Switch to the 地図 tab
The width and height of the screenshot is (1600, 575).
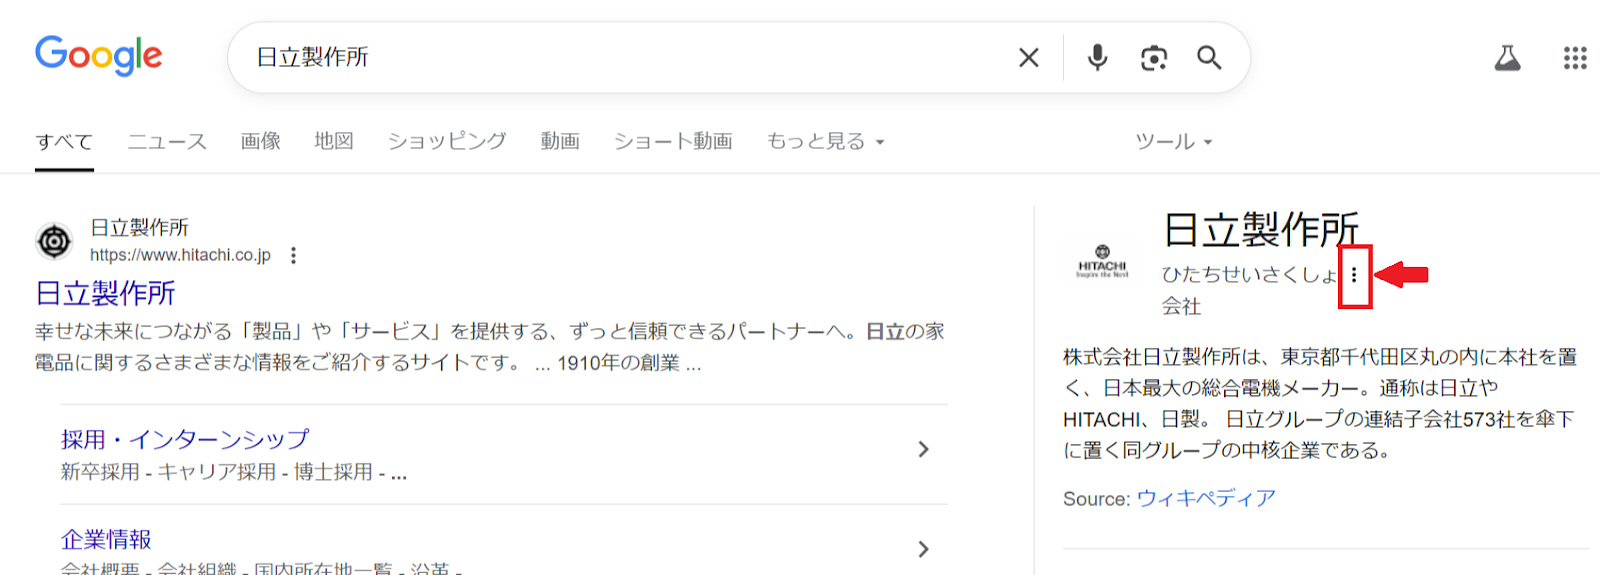[334, 141]
